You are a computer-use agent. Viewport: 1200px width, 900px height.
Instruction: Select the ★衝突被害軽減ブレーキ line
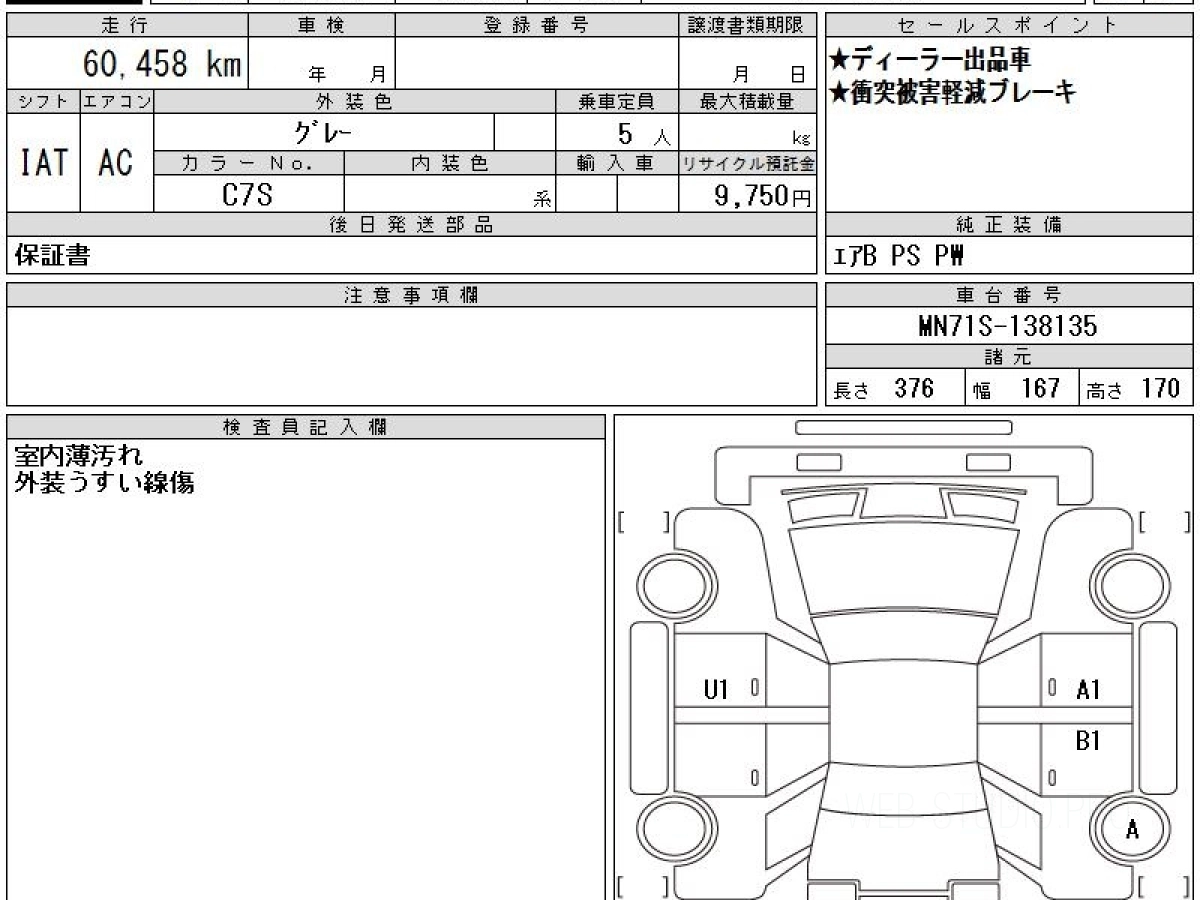(953, 93)
